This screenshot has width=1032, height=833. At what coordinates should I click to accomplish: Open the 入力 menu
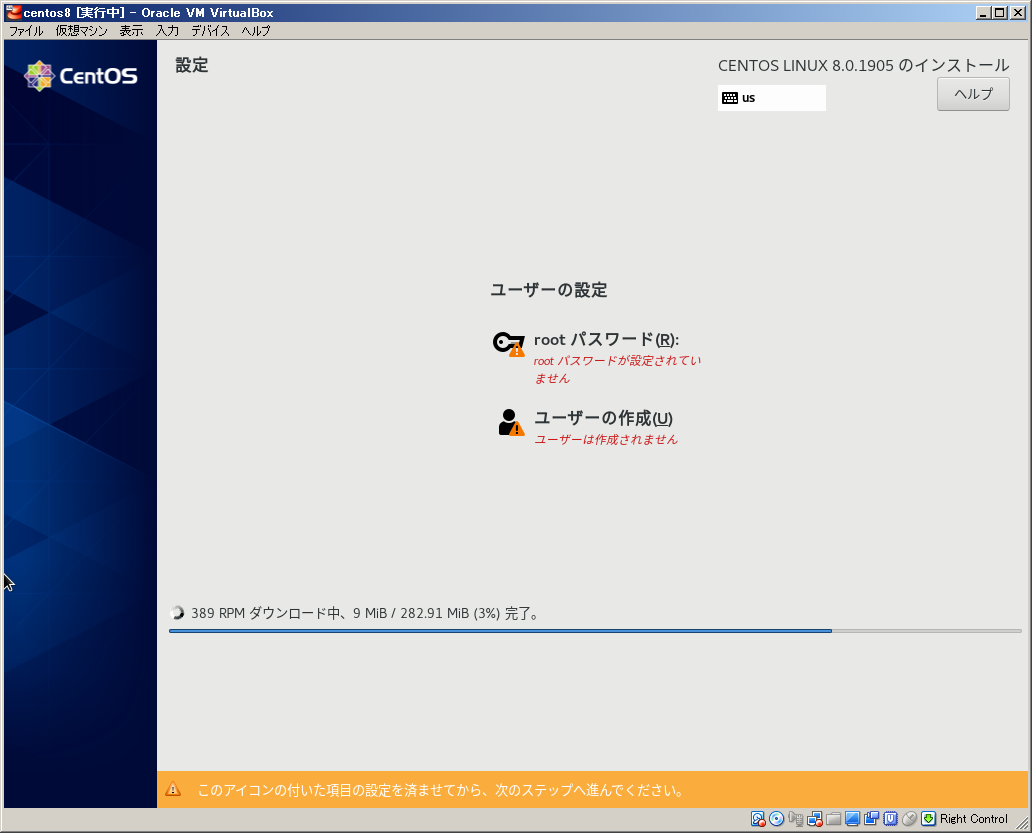pos(167,31)
